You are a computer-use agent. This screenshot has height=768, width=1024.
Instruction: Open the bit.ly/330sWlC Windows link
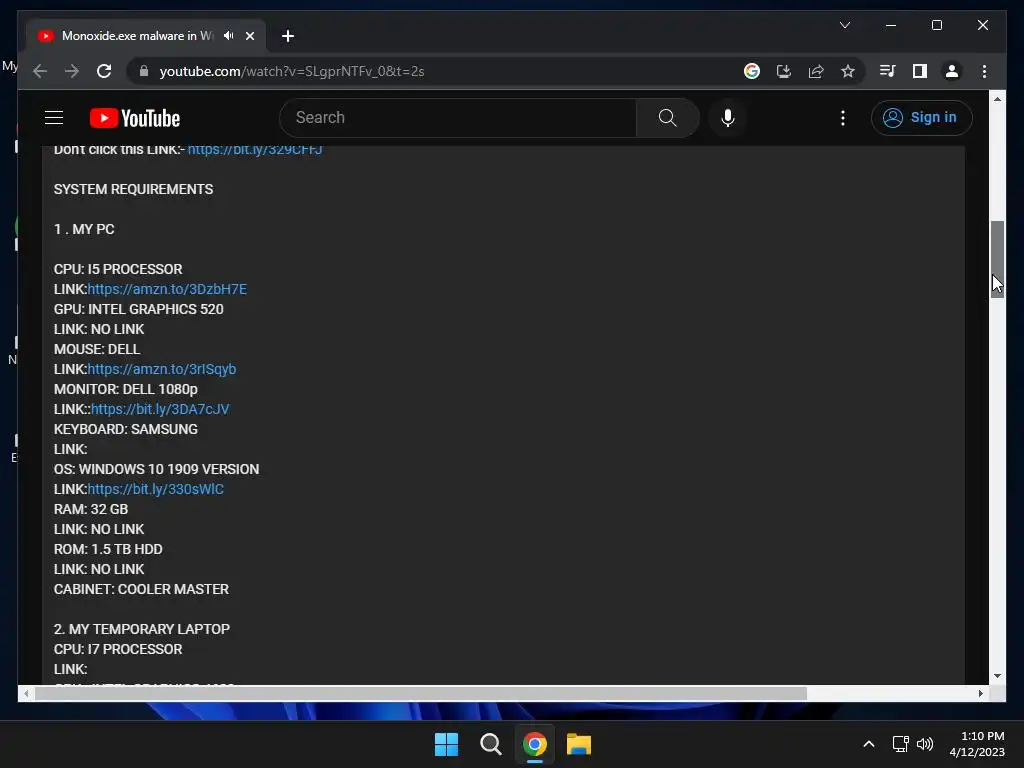point(155,489)
